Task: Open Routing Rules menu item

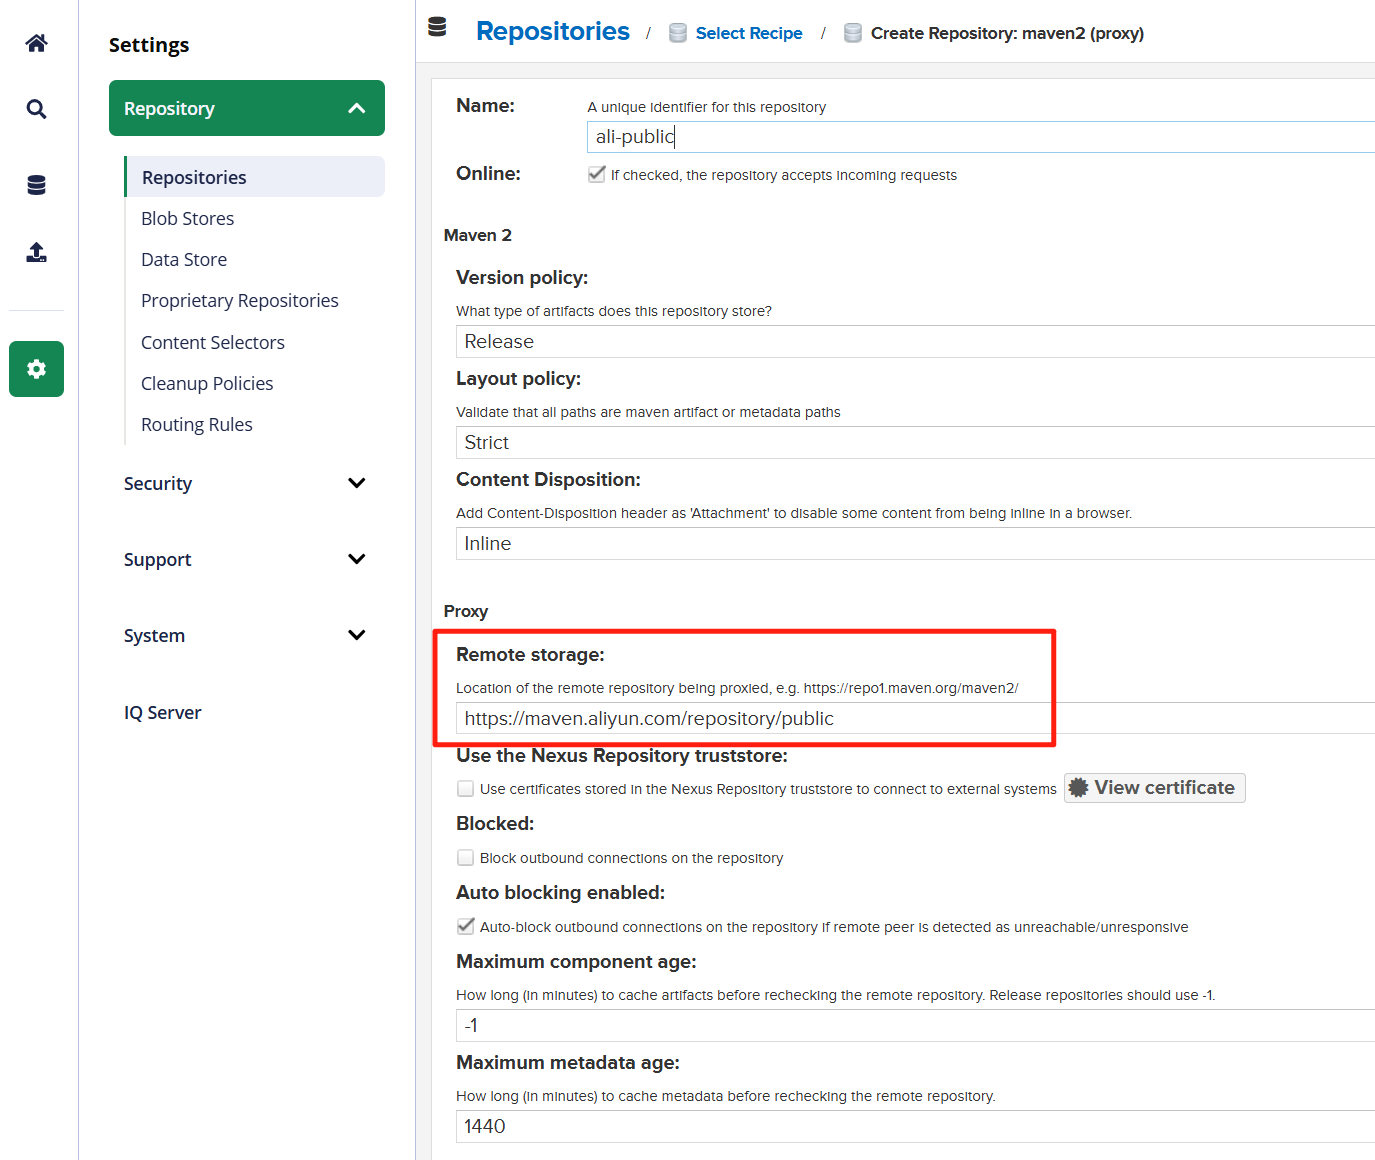Action: [x=197, y=424]
